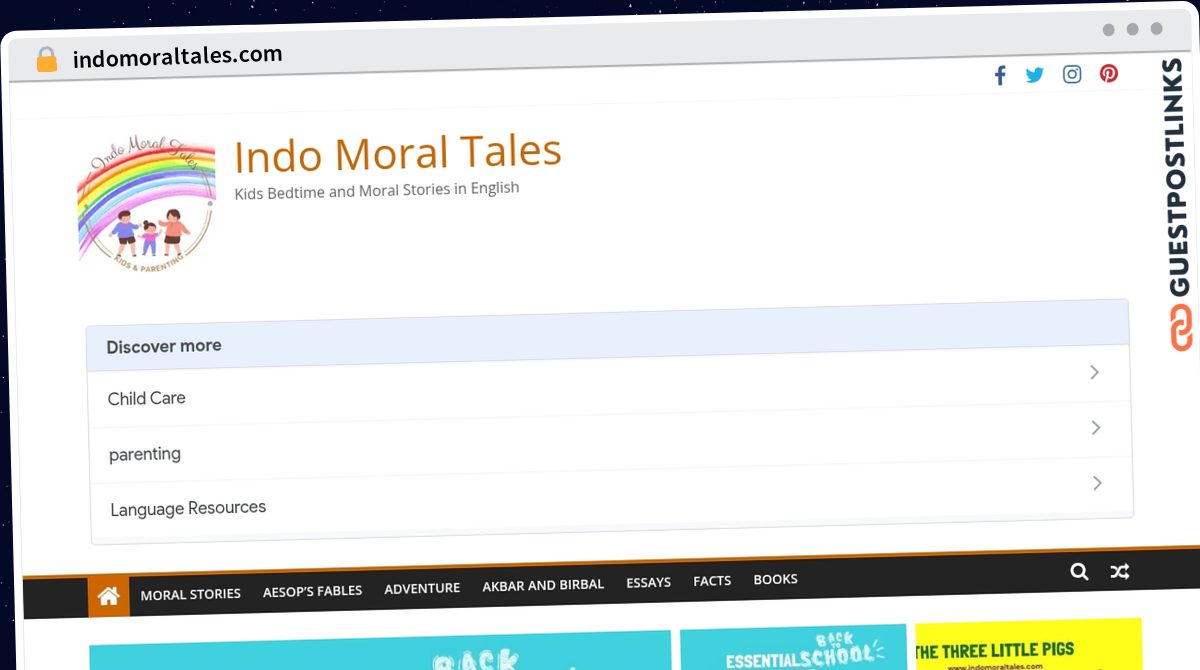Click the Language Resources link
Screen dimensions: 1200x670
click(188, 508)
